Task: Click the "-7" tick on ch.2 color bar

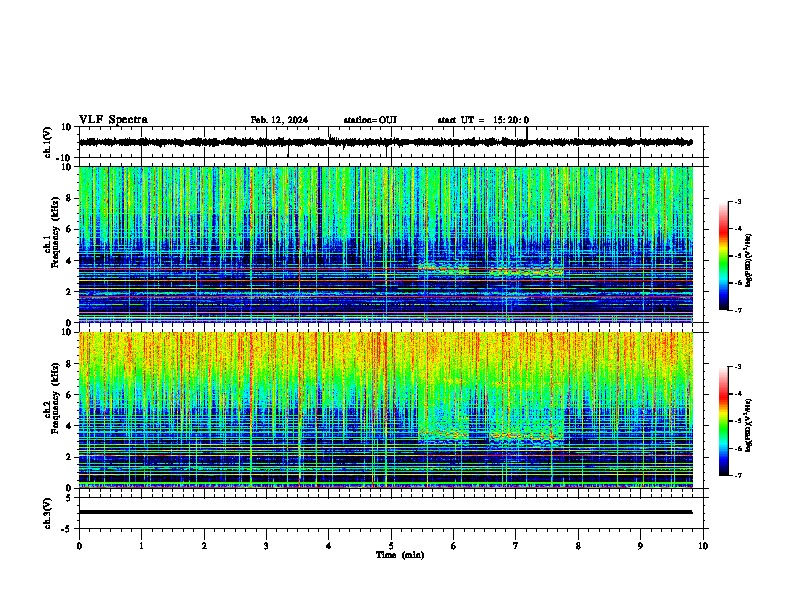Action: (737, 475)
